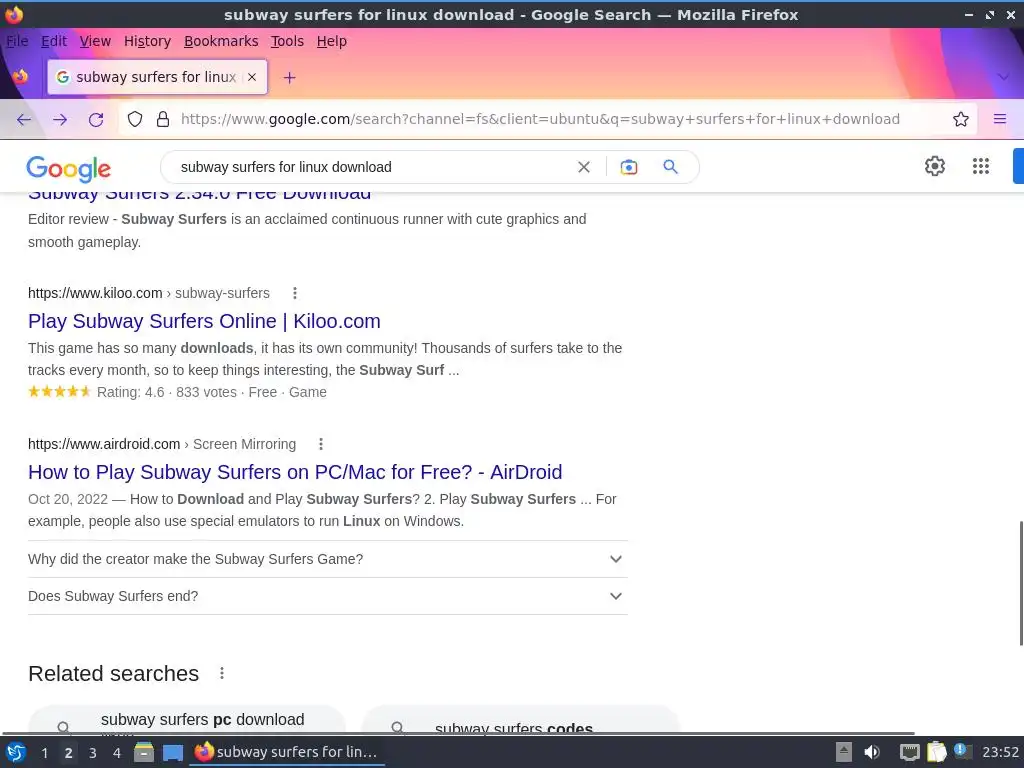Click three dots beside Related searches
Screen dimensions: 1024x768
click(x=222, y=673)
